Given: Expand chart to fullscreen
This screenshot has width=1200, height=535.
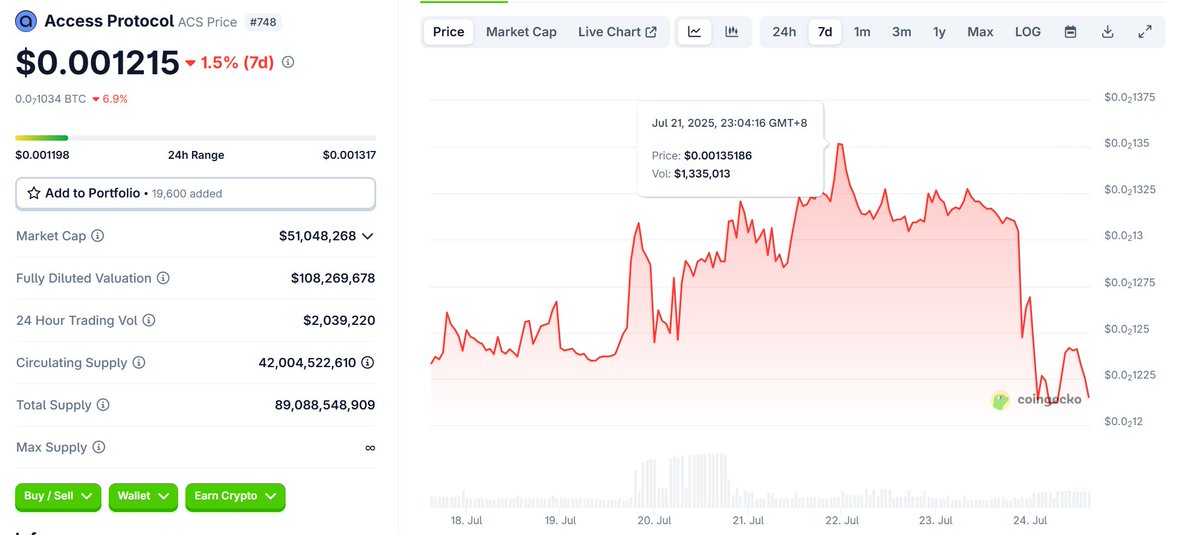Looking at the screenshot, I should [1145, 32].
